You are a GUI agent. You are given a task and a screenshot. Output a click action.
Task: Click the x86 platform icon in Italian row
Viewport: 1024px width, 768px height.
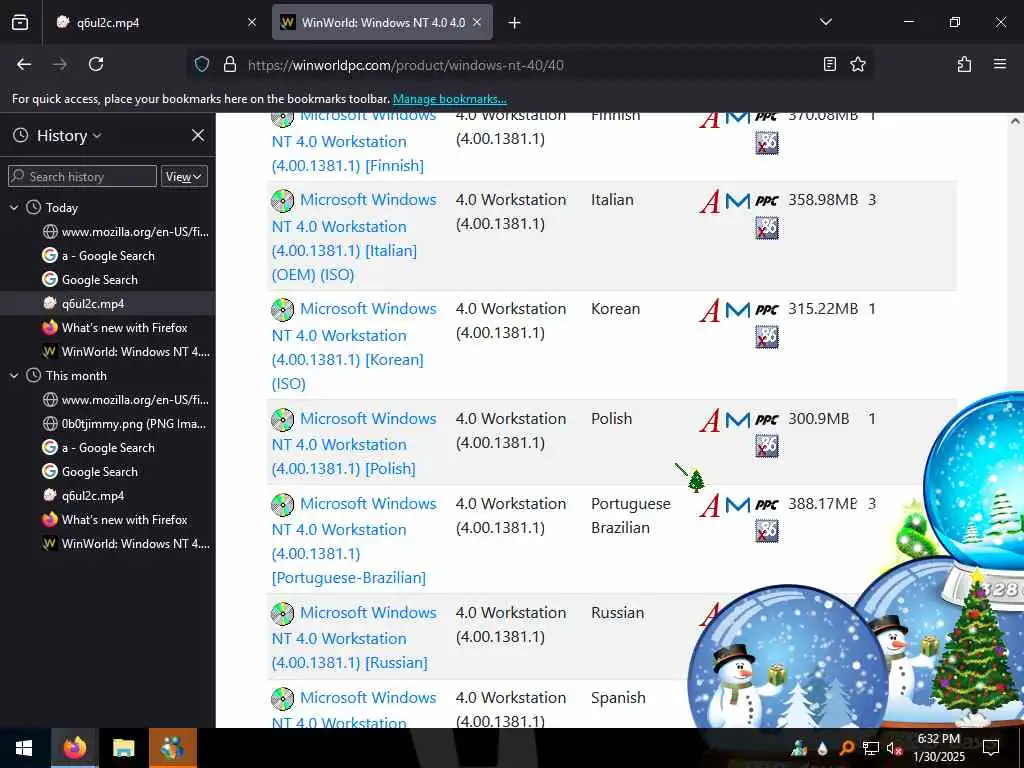point(767,228)
